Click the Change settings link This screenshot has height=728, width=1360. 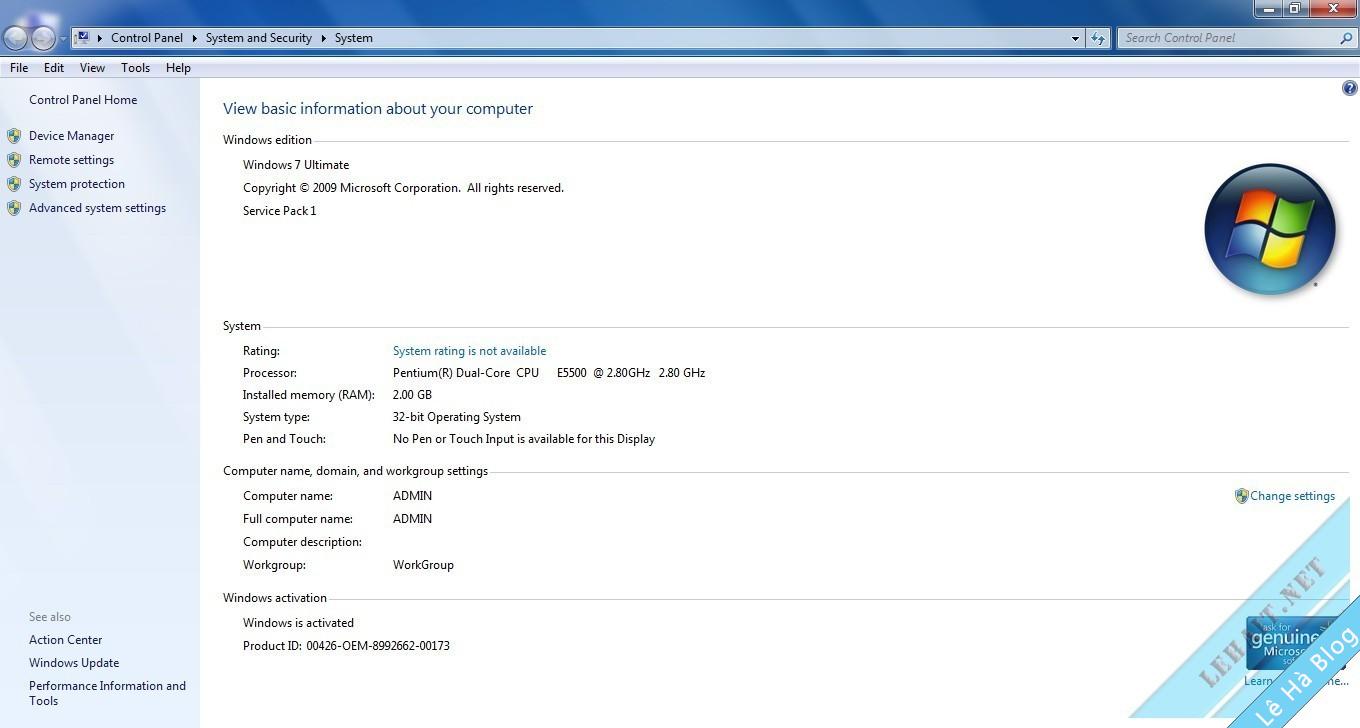point(1292,496)
